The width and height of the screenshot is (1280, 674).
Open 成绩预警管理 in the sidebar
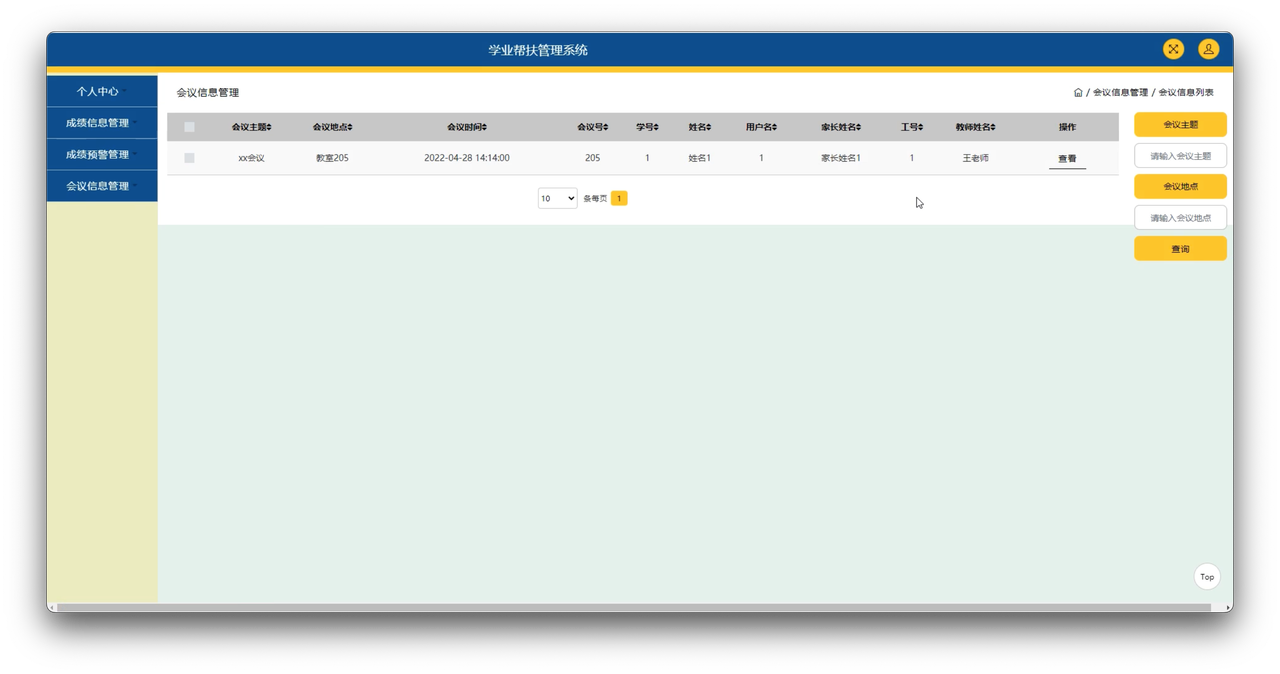[102, 154]
